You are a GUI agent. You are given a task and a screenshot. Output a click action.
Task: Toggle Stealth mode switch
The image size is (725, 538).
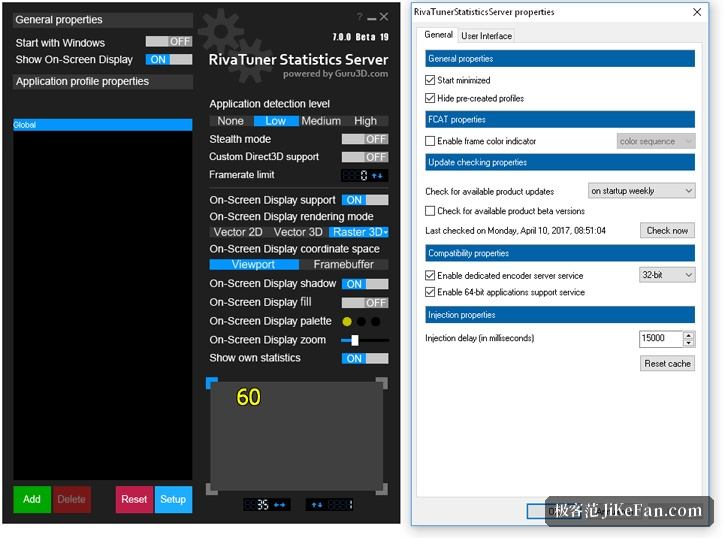[x=365, y=139]
